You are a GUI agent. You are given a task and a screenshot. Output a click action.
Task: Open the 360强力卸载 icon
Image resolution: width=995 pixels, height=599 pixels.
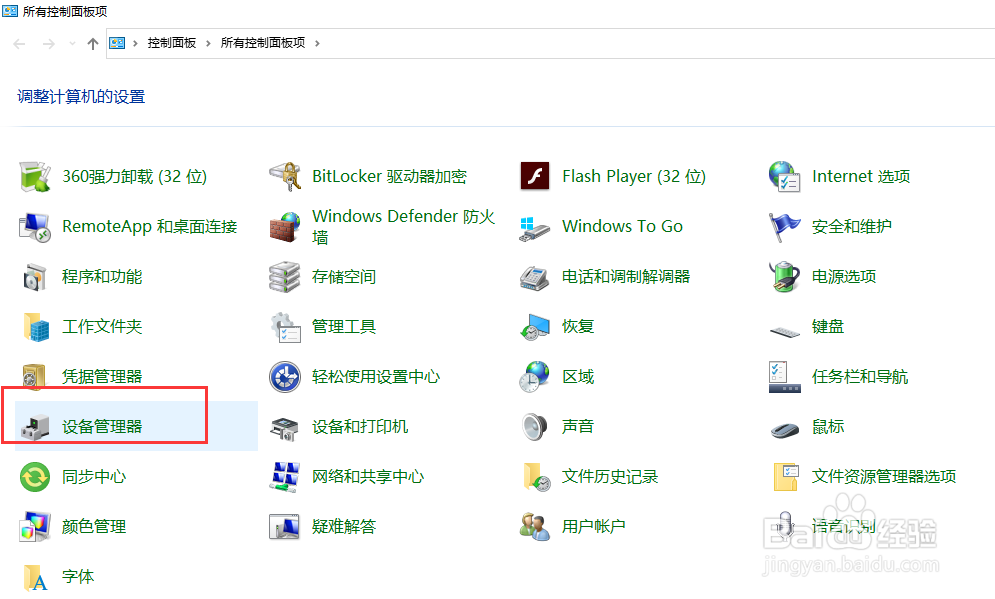click(35, 176)
